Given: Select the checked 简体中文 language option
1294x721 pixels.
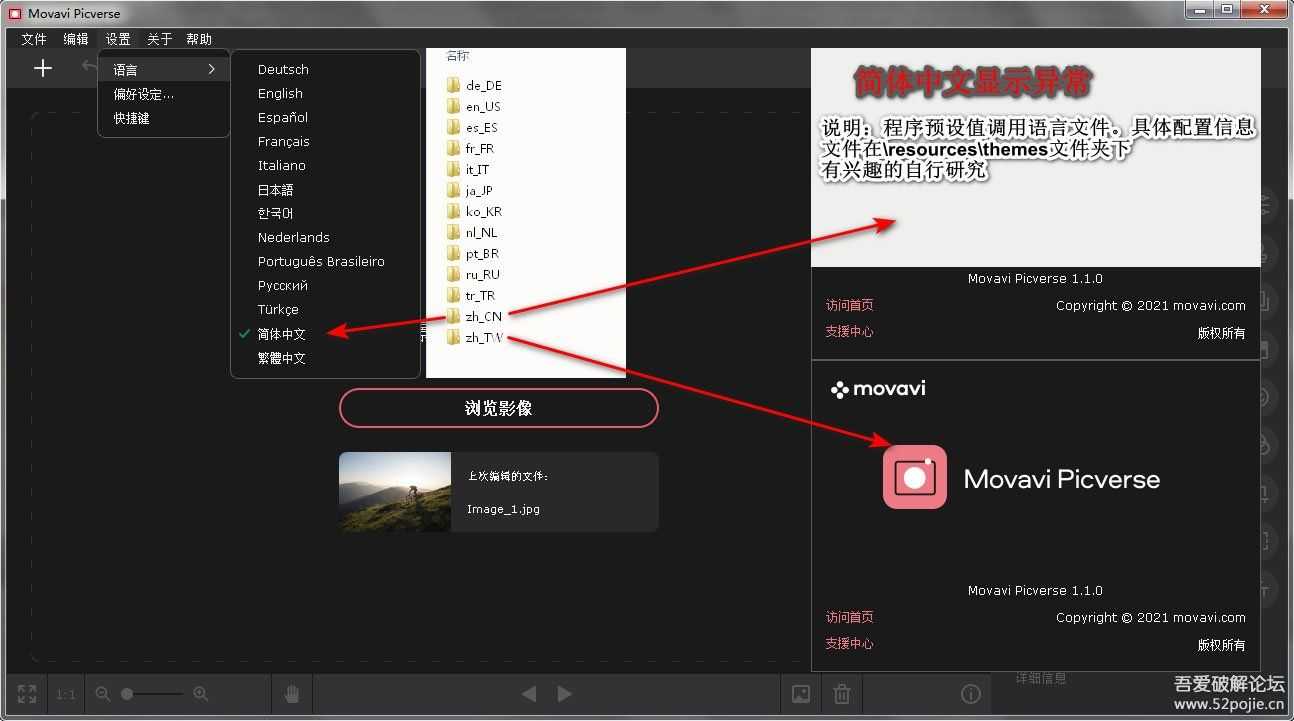Looking at the screenshot, I should tap(281, 334).
